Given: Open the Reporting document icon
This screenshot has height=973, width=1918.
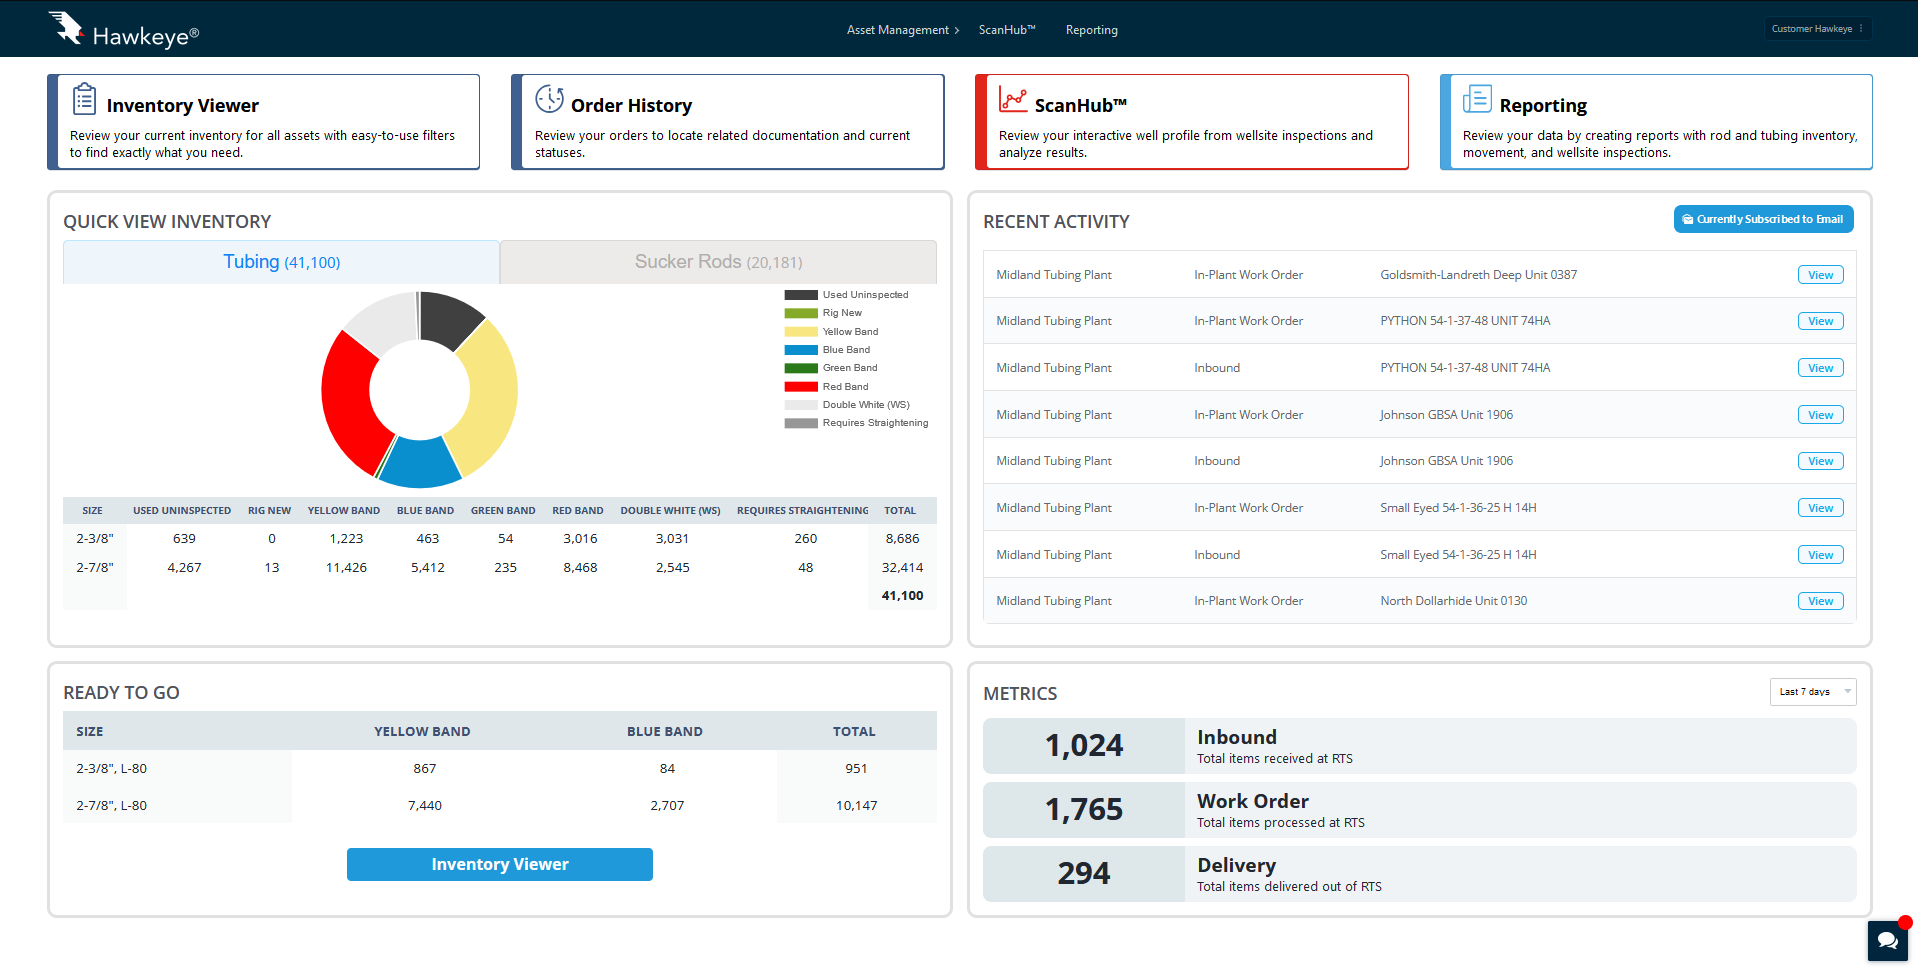Looking at the screenshot, I should pos(1477,99).
